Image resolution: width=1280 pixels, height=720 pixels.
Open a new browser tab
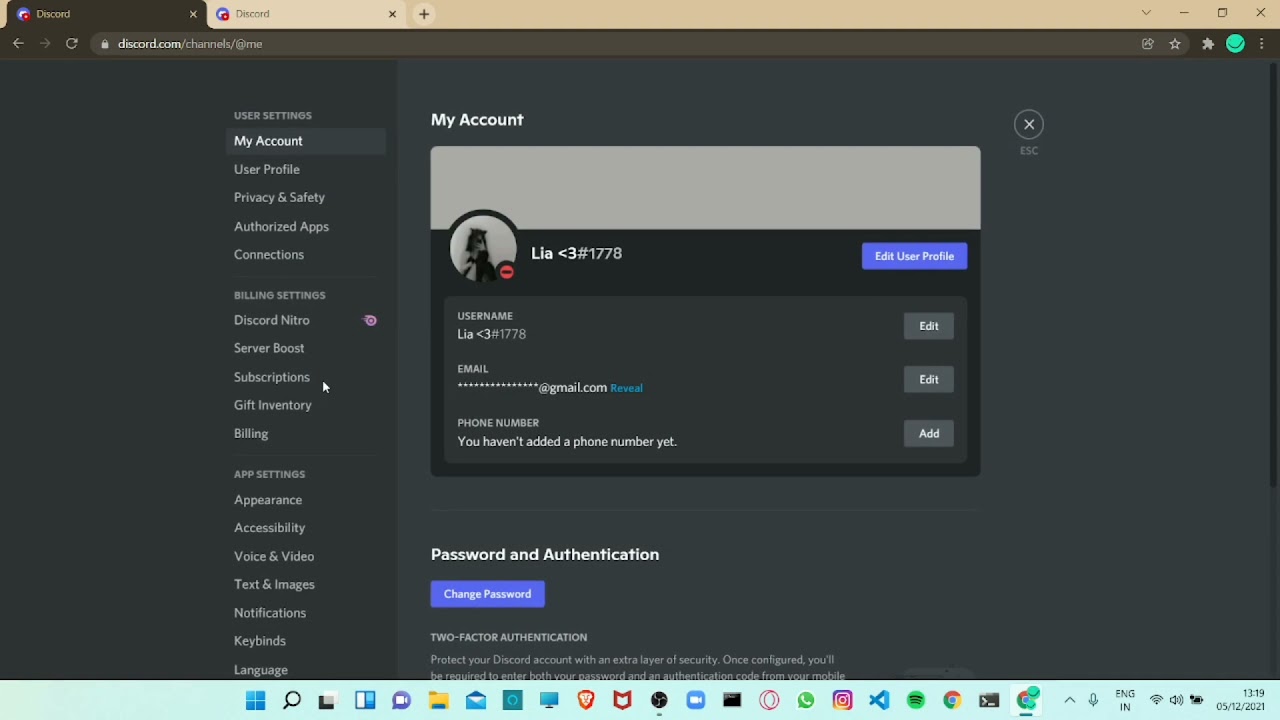coord(424,14)
